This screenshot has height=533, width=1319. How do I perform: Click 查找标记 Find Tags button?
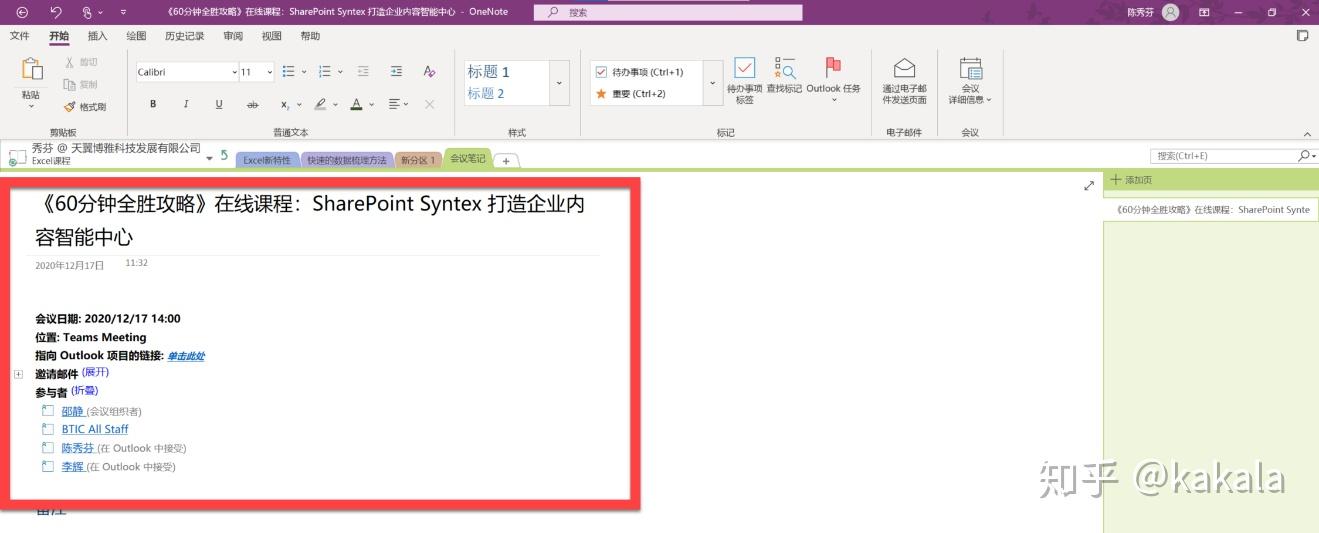point(784,75)
